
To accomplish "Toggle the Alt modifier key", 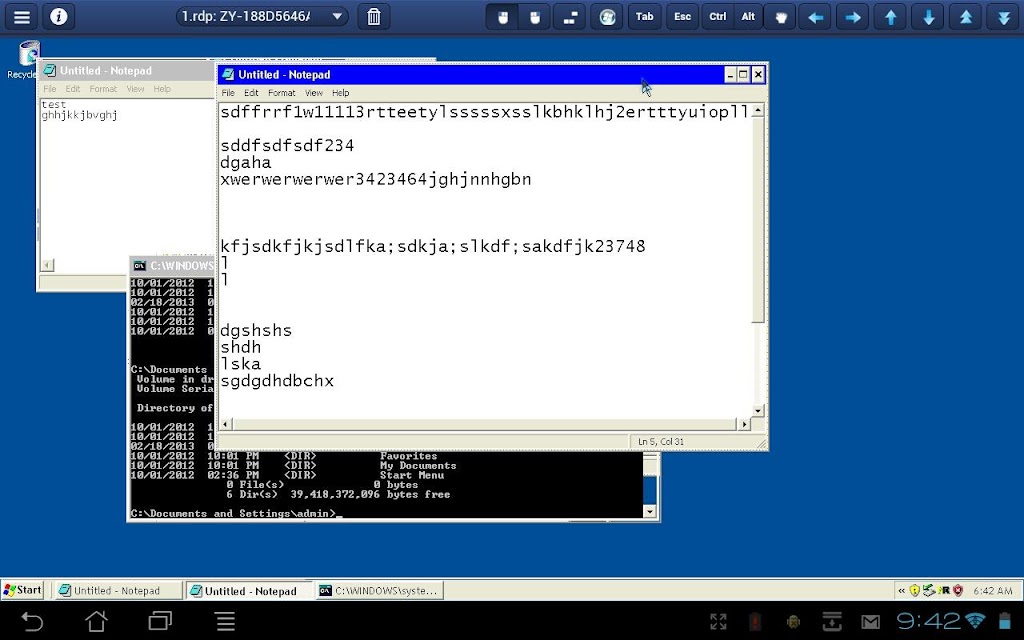I will [748, 17].
